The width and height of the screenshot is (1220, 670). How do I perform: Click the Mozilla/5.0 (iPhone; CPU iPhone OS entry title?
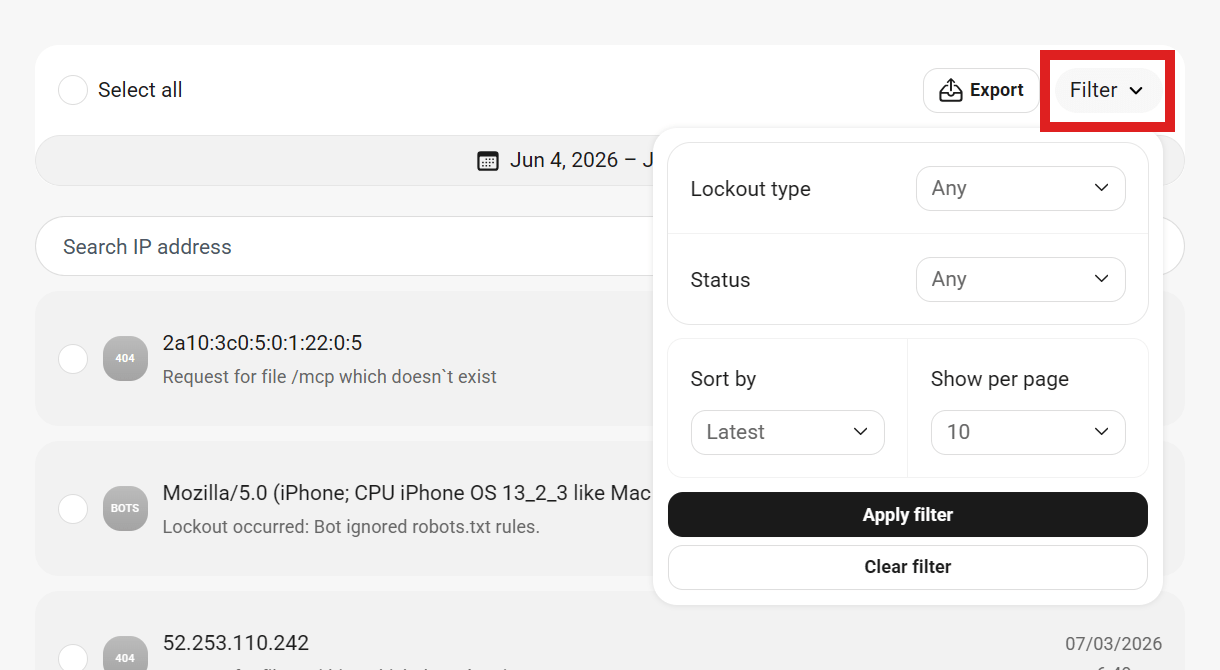(407, 493)
